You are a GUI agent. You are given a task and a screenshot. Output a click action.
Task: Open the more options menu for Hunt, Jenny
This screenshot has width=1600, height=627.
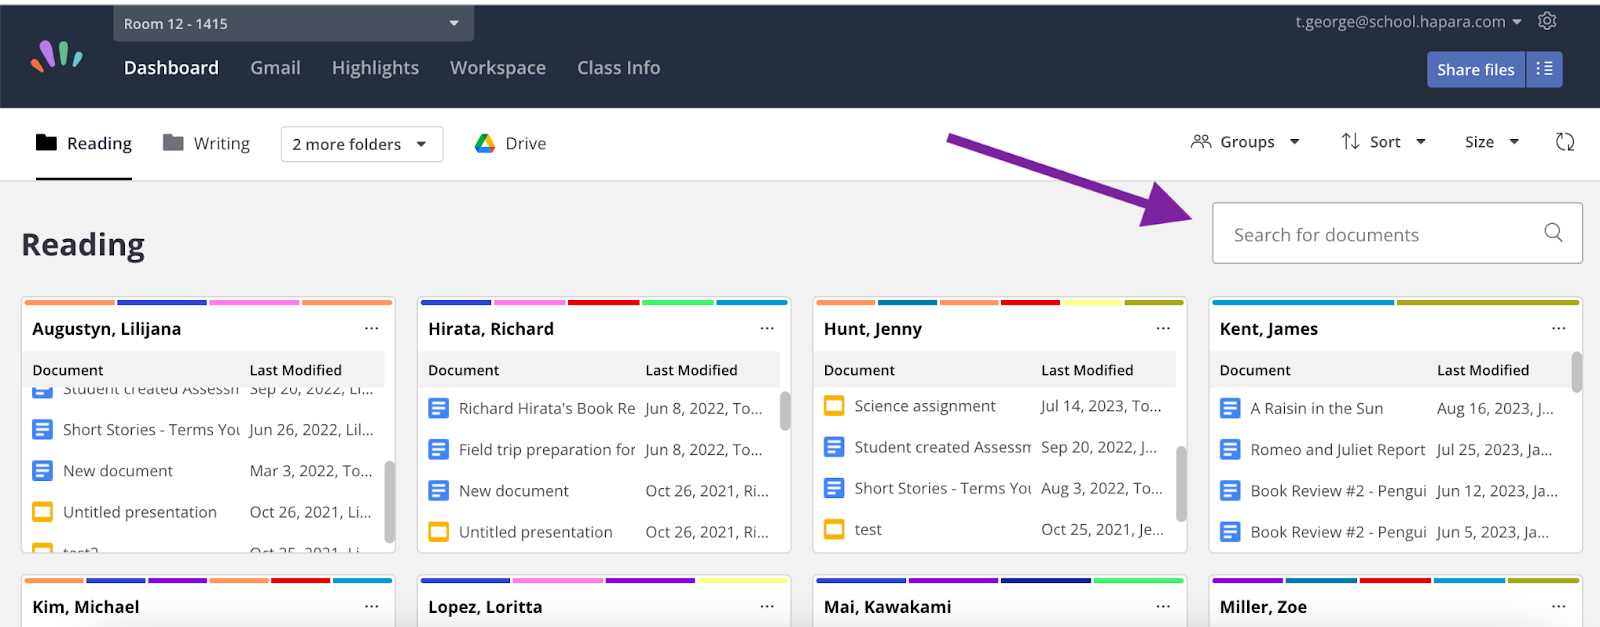tap(1163, 328)
